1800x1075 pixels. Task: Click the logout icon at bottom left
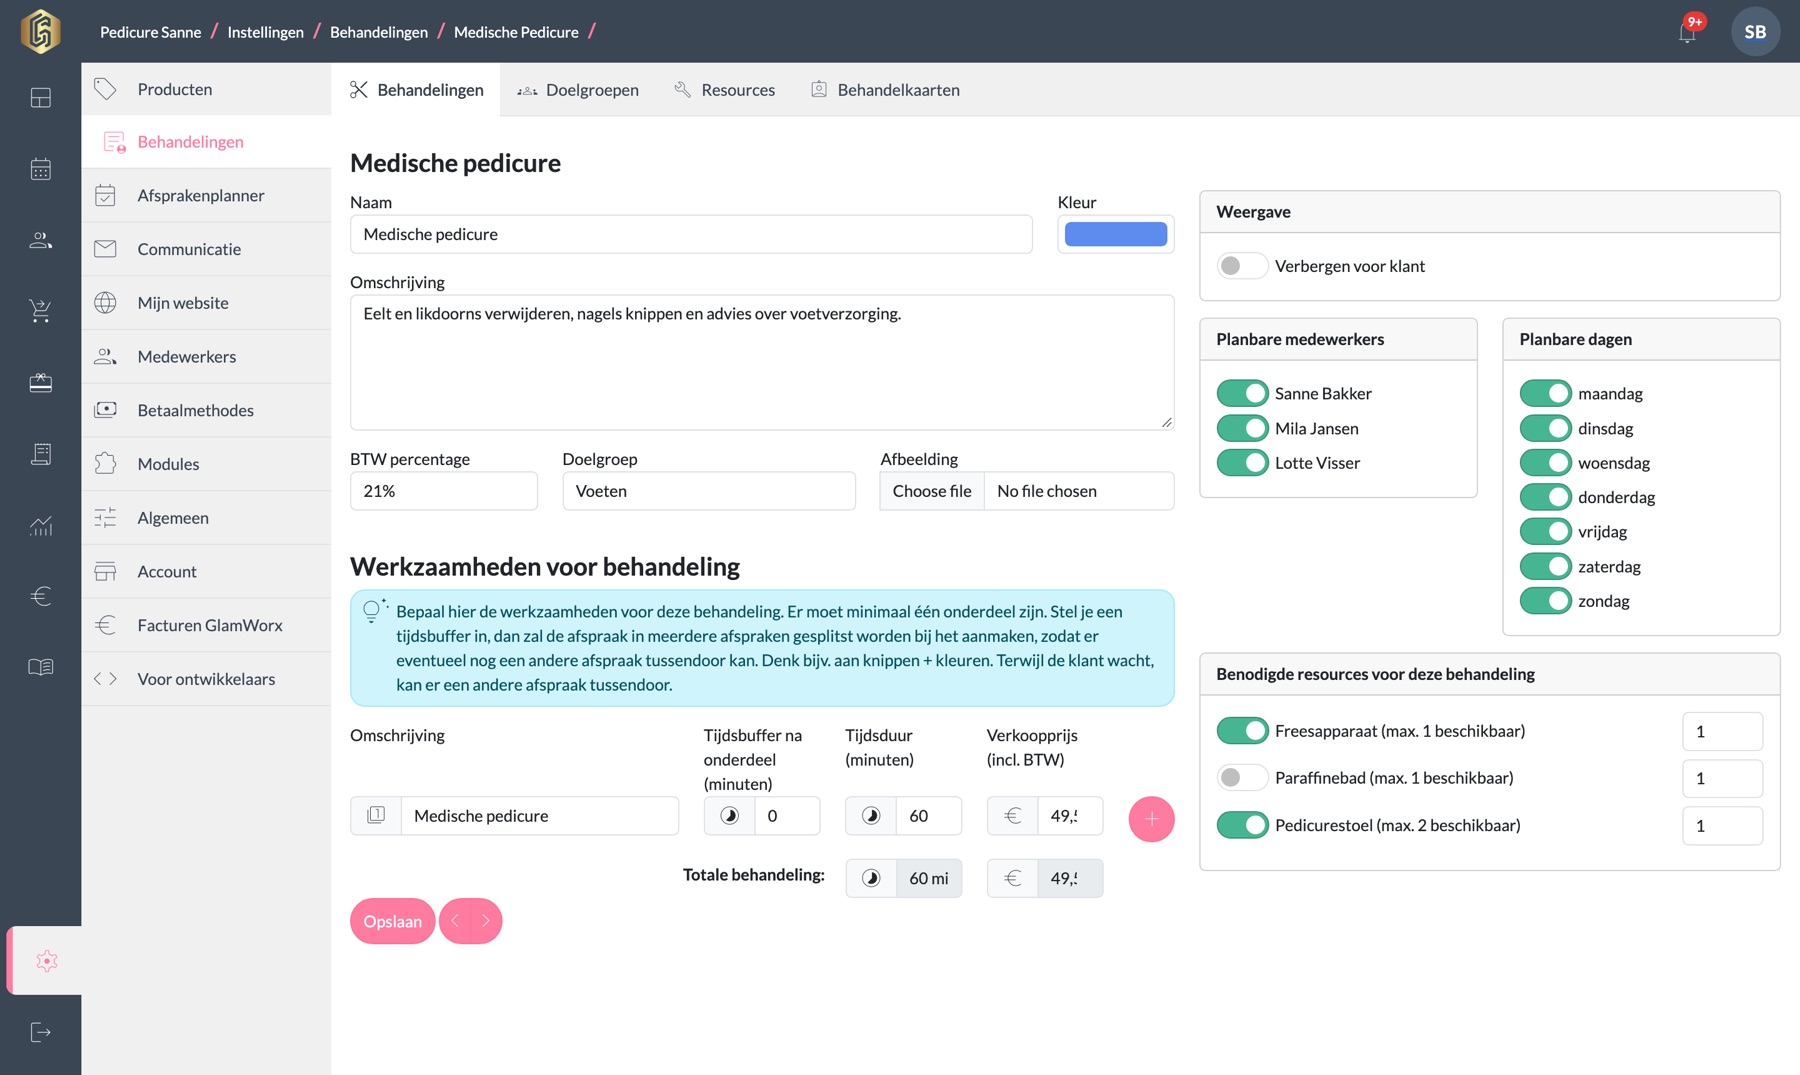pyautogui.click(x=40, y=1032)
